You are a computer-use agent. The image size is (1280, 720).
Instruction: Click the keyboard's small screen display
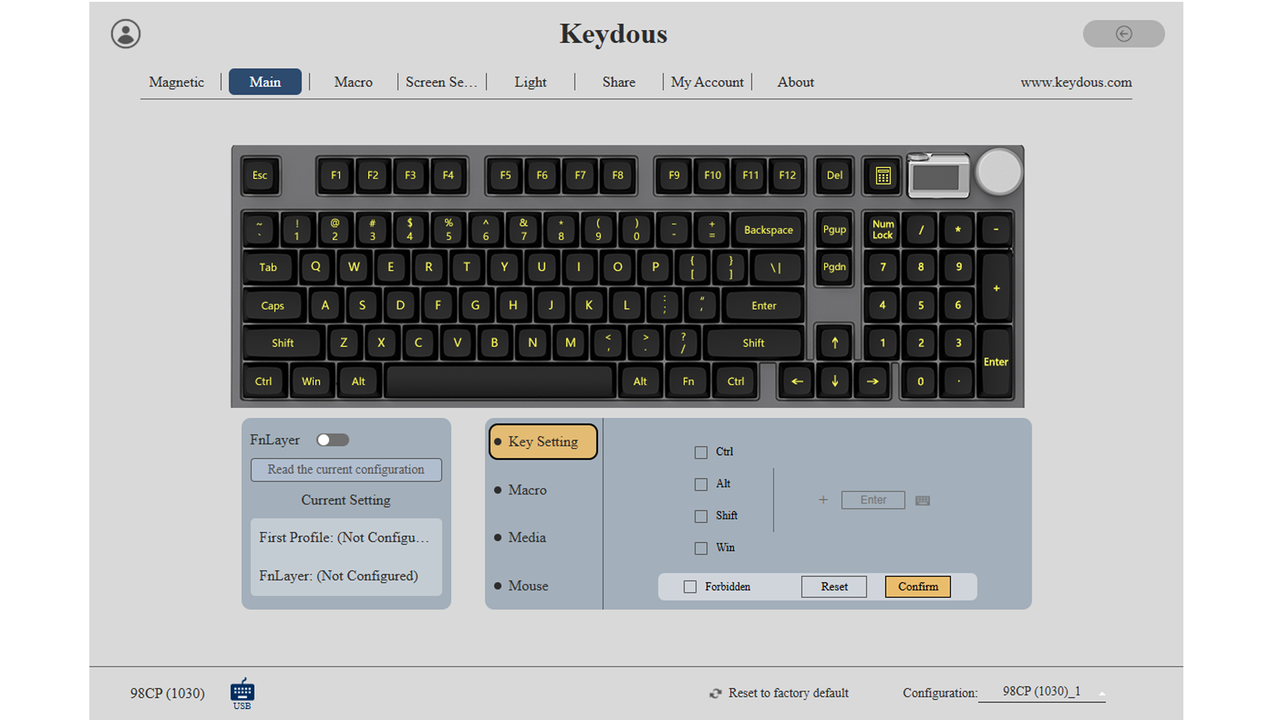tap(937, 176)
